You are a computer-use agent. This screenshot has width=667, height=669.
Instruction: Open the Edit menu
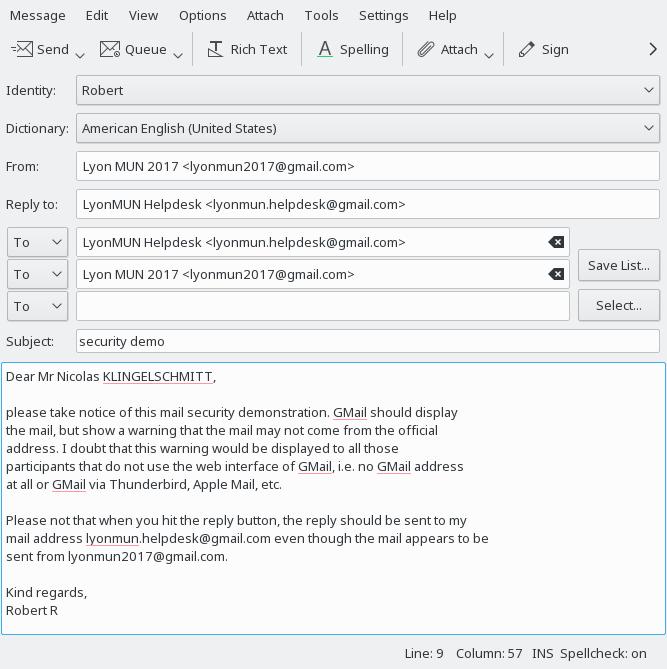(97, 15)
